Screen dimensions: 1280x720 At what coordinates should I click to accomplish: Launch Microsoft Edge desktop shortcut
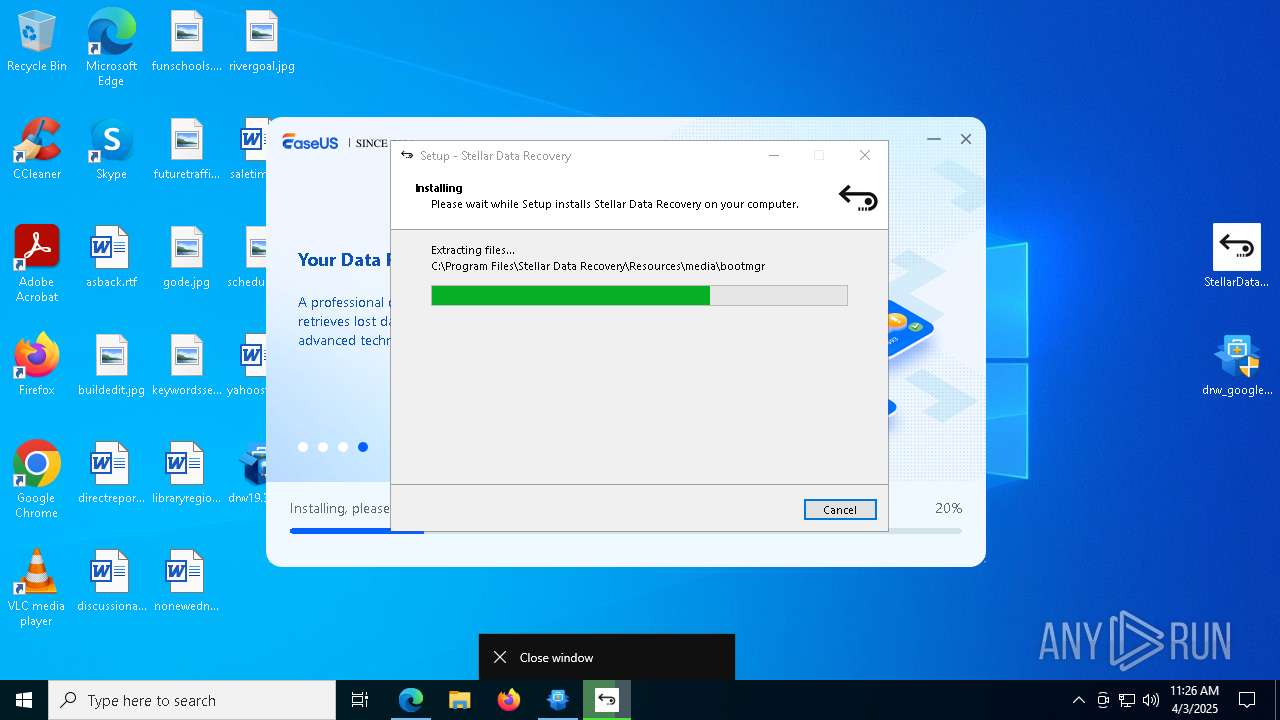click(111, 47)
